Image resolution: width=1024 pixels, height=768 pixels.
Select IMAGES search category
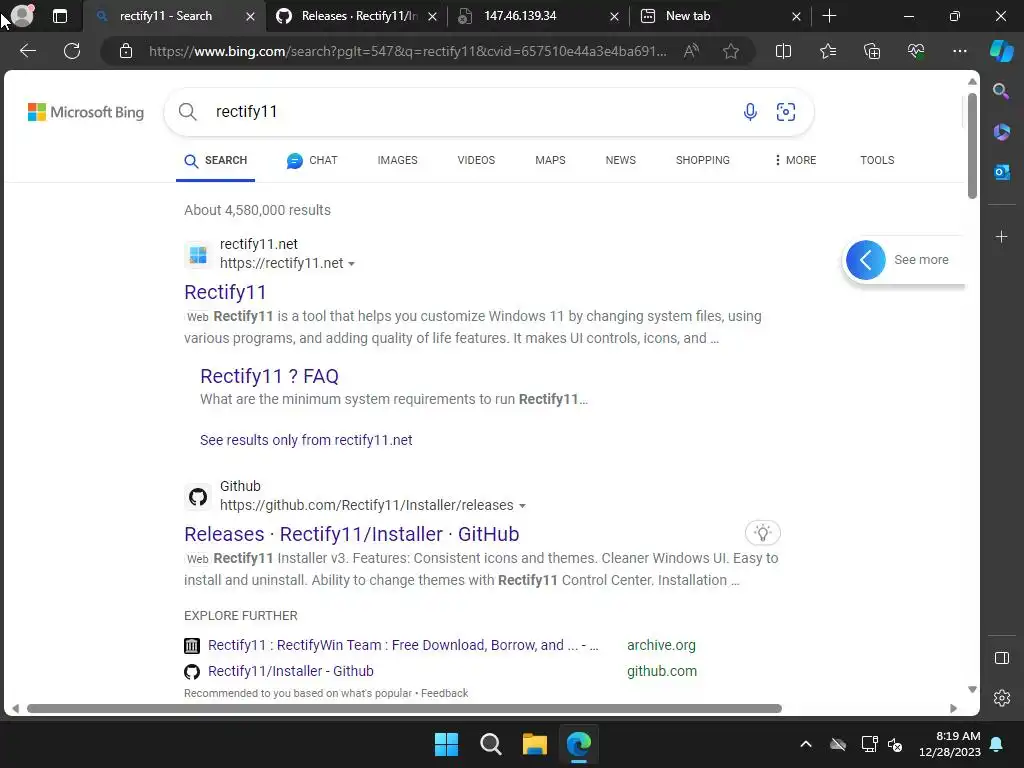point(397,160)
